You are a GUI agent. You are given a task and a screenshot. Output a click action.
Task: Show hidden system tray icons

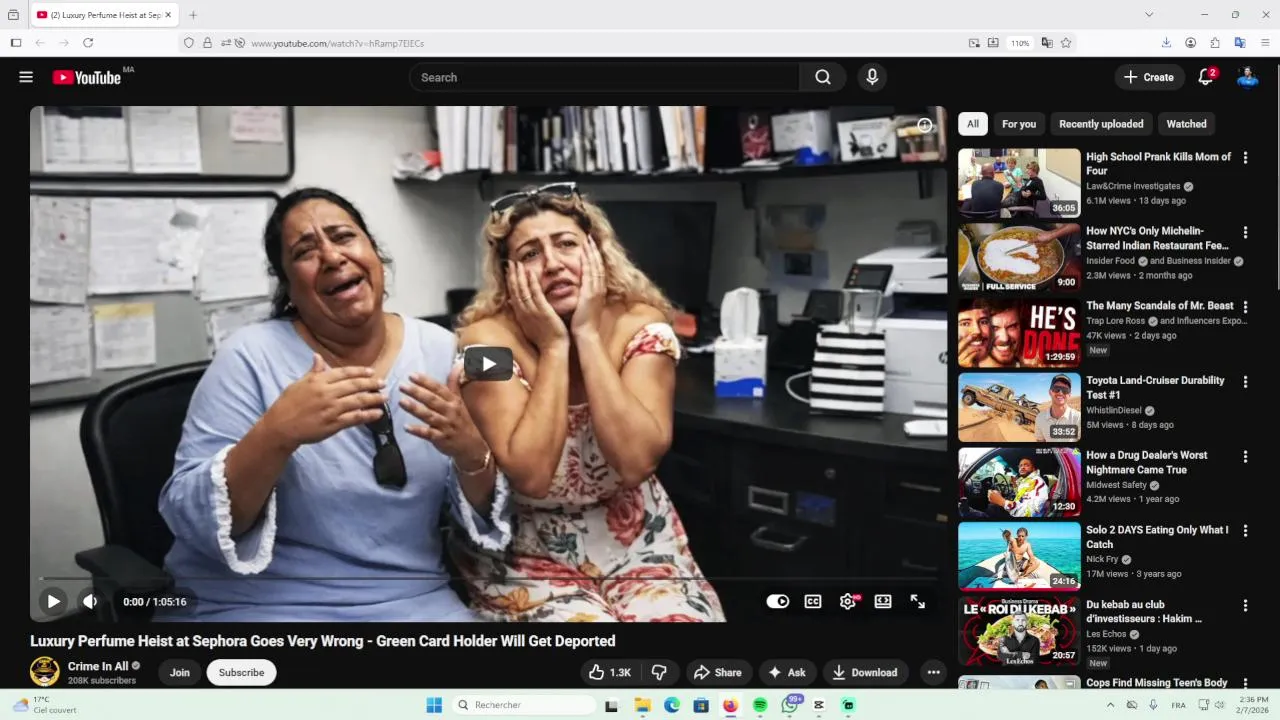click(x=1110, y=705)
